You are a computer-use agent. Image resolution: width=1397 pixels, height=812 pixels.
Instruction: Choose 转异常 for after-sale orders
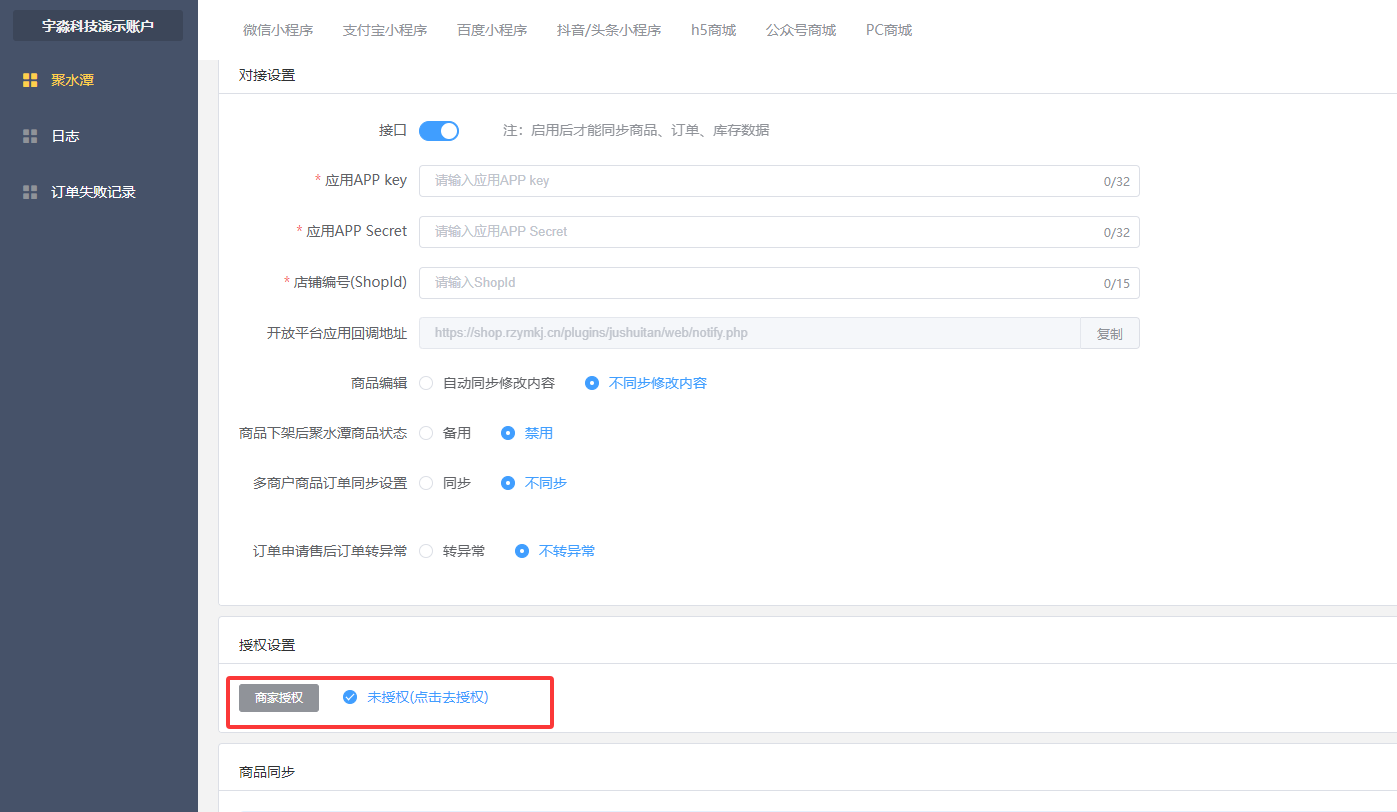tap(452, 551)
